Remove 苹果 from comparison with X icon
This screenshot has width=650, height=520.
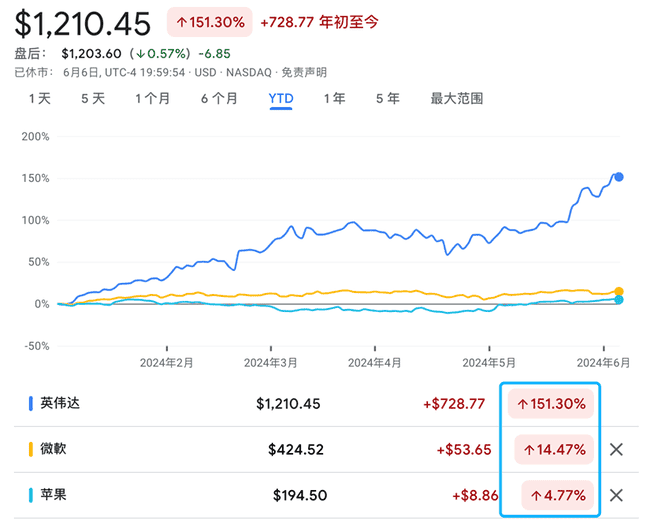pos(616,494)
